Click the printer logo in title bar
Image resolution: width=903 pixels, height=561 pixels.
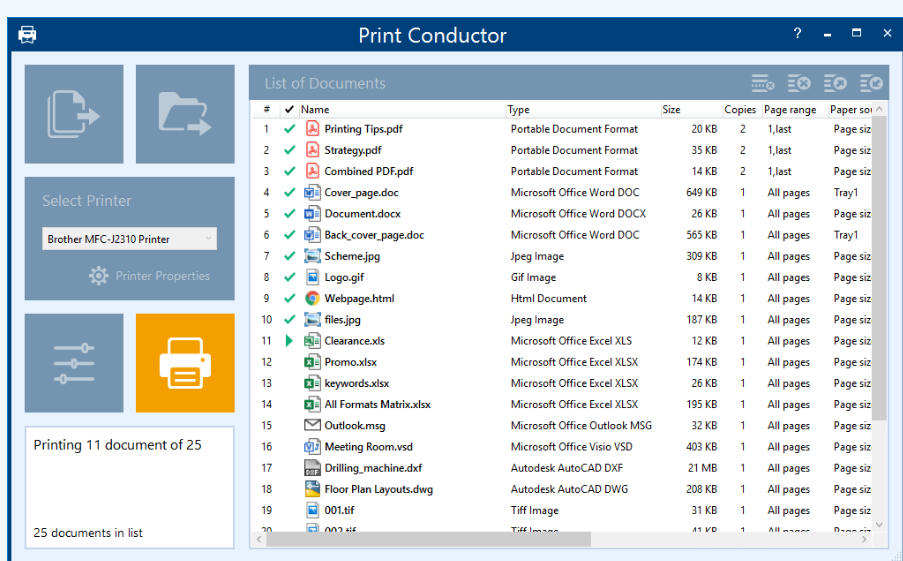pos(27,35)
